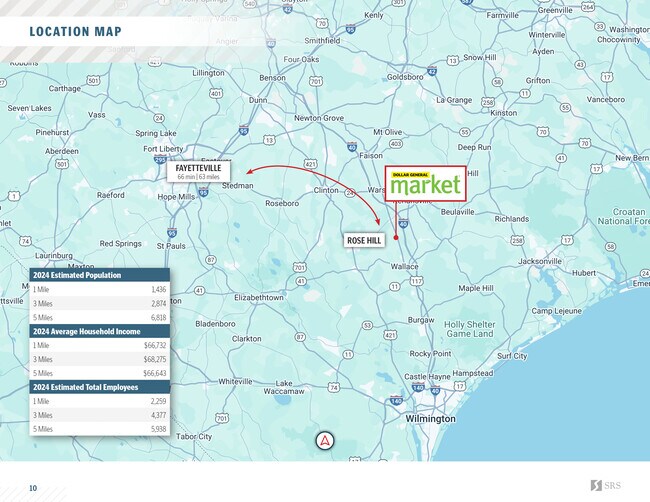This screenshot has width=650, height=502.
Task: Click the I-95 shield near Dunn
Action: point(243,129)
